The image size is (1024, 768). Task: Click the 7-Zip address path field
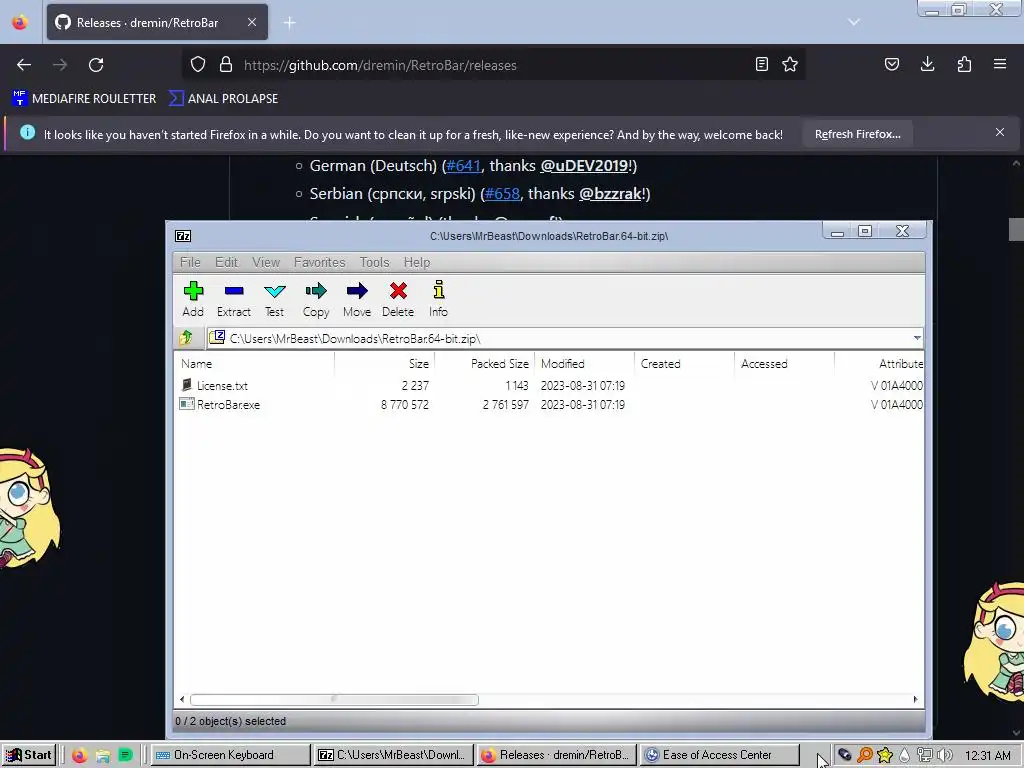click(x=565, y=338)
